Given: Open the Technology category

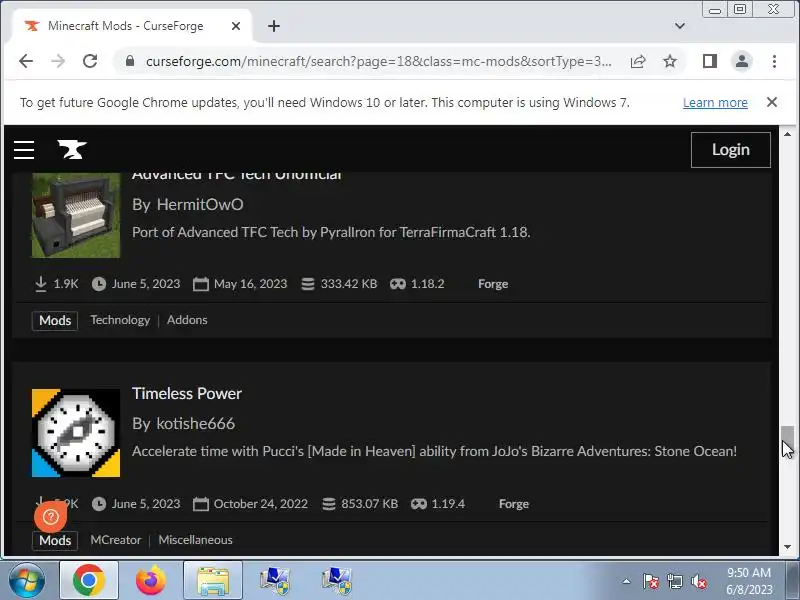Looking at the screenshot, I should [x=120, y=320].
